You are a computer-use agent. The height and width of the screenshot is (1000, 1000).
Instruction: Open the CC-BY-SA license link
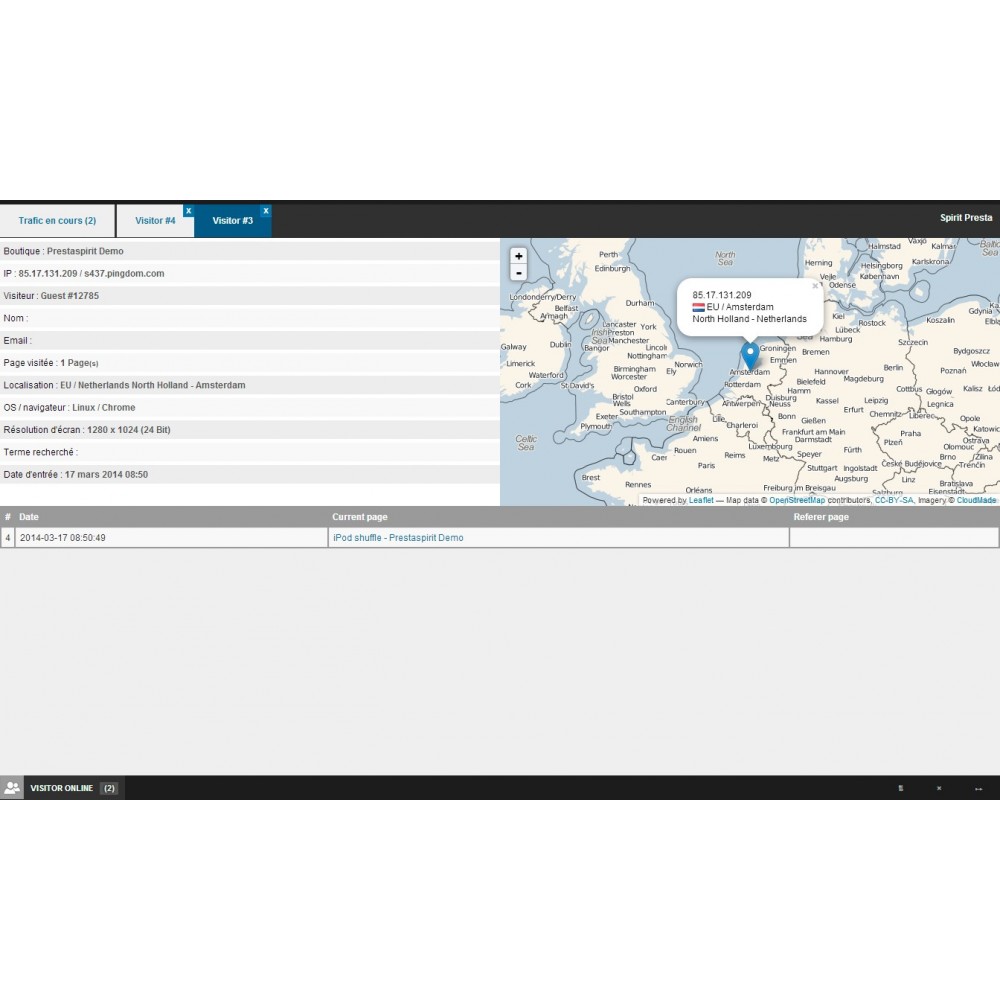[893, 500]
